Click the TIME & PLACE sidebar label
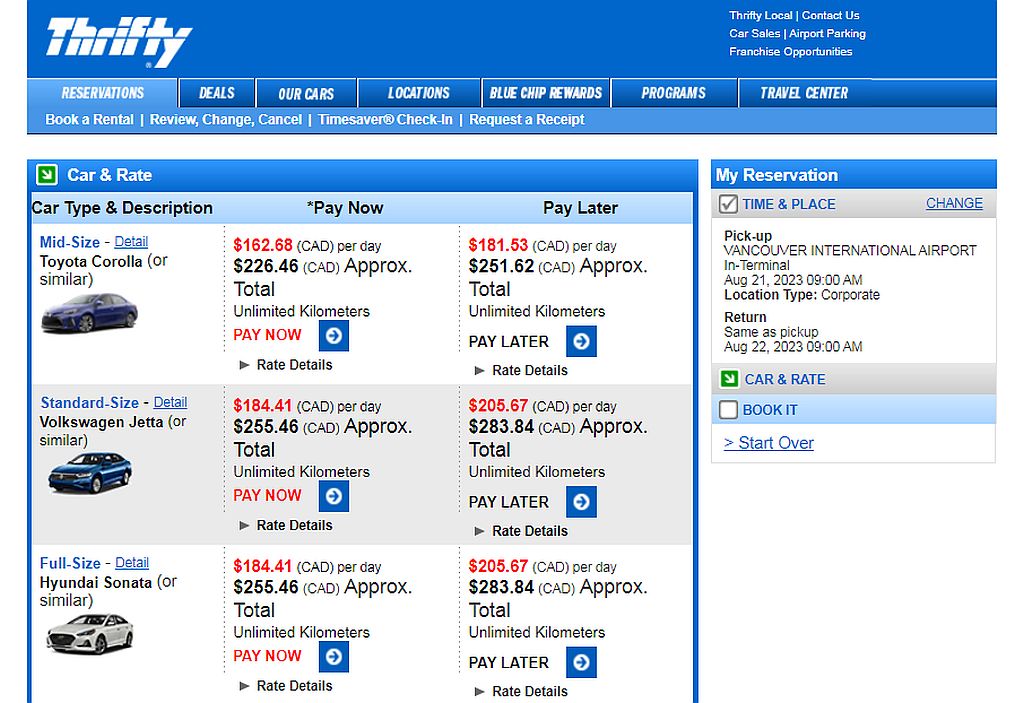Viewport: 1024px width, 703px height. 789,204
